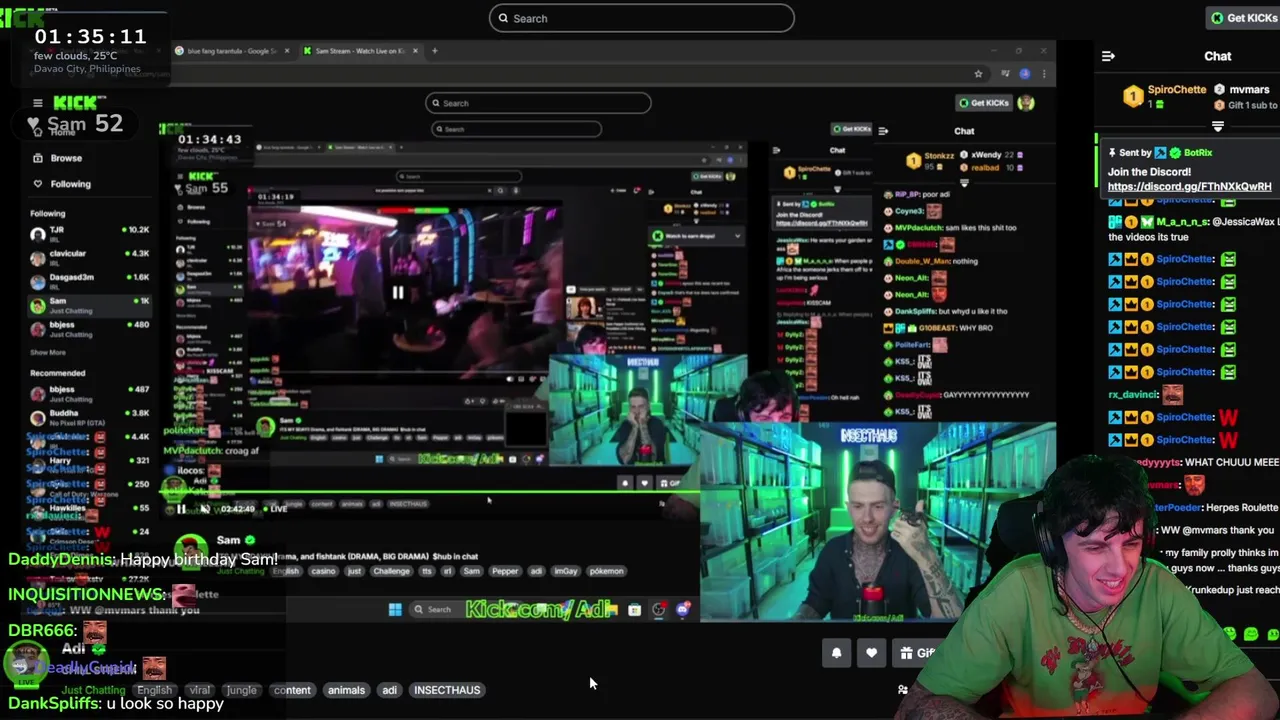Viewport: 1280px width, 720px height.
Task: Toggle the Kick sidebar hamburger menu
Action: pyautogui.click(x=37, y=103)
